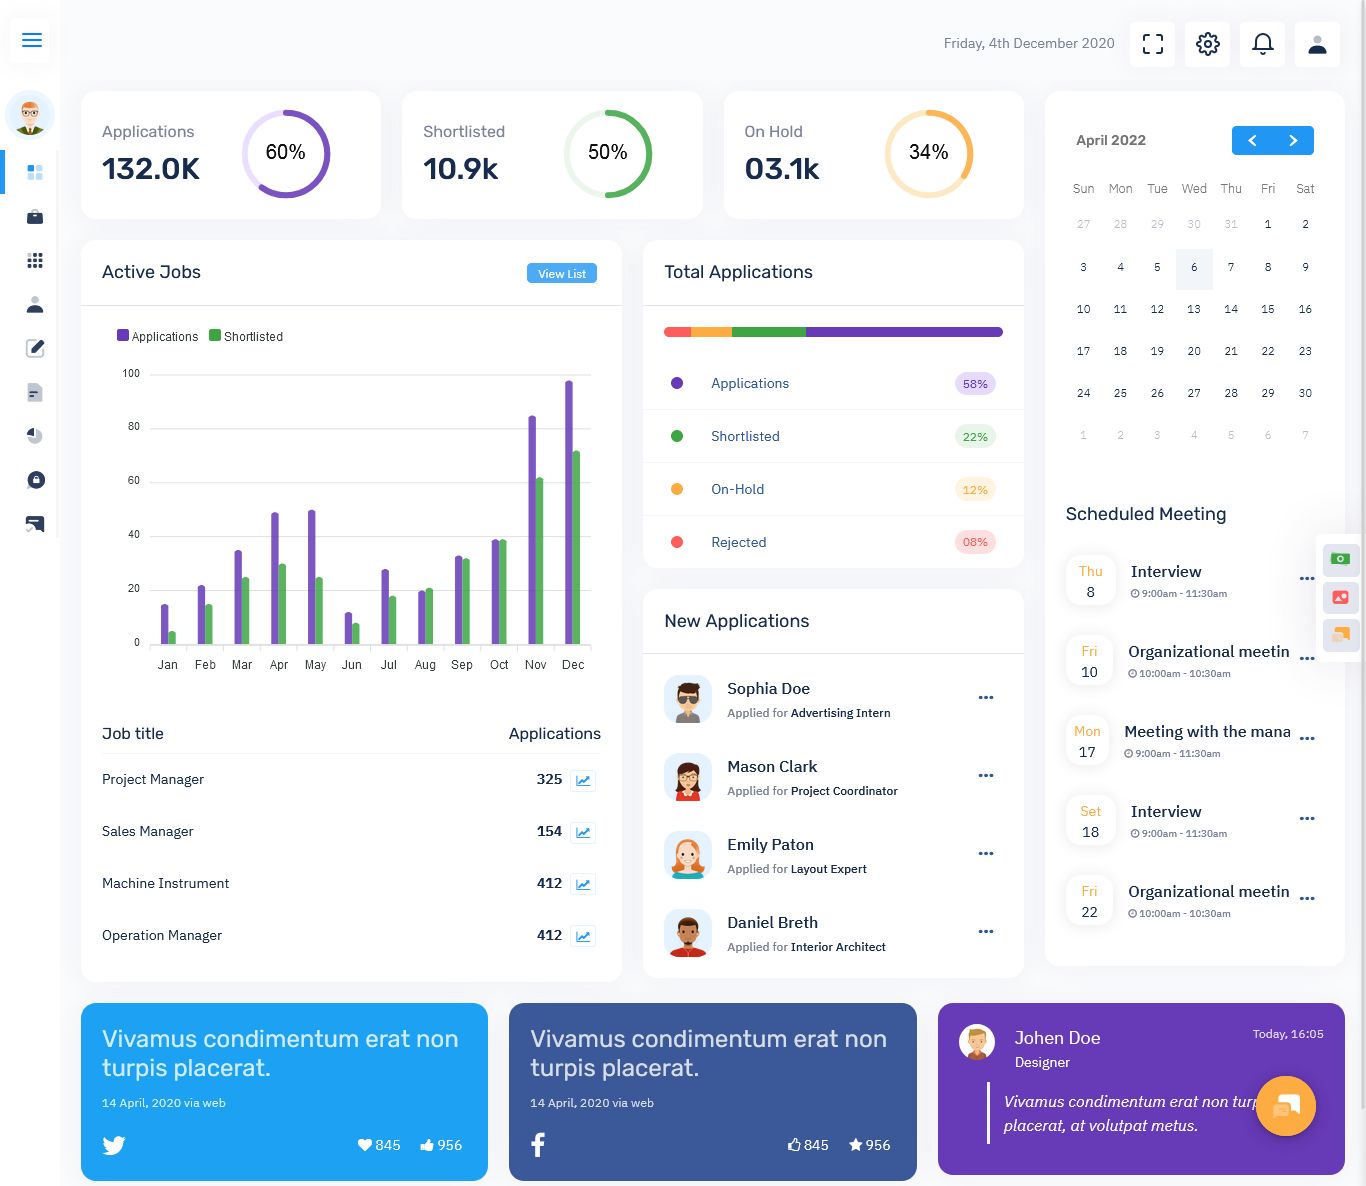1366x1186 pixels.
Task: Select April 30 on the calendar
Action: coord(1305,394)
